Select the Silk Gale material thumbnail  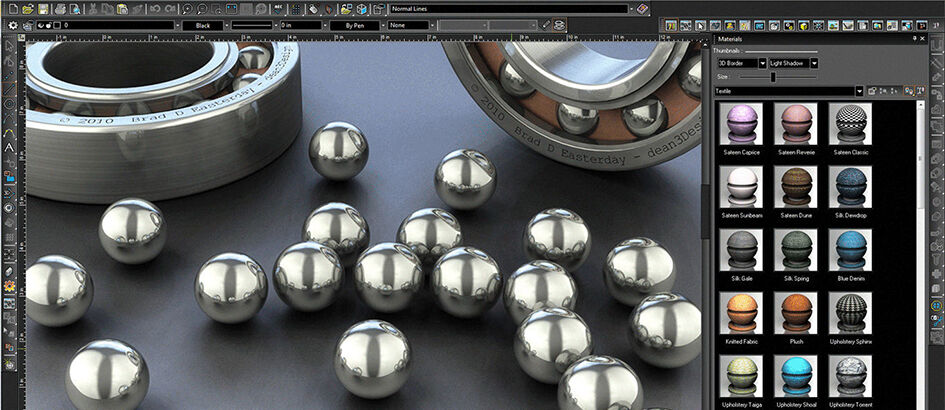[741, 250]
